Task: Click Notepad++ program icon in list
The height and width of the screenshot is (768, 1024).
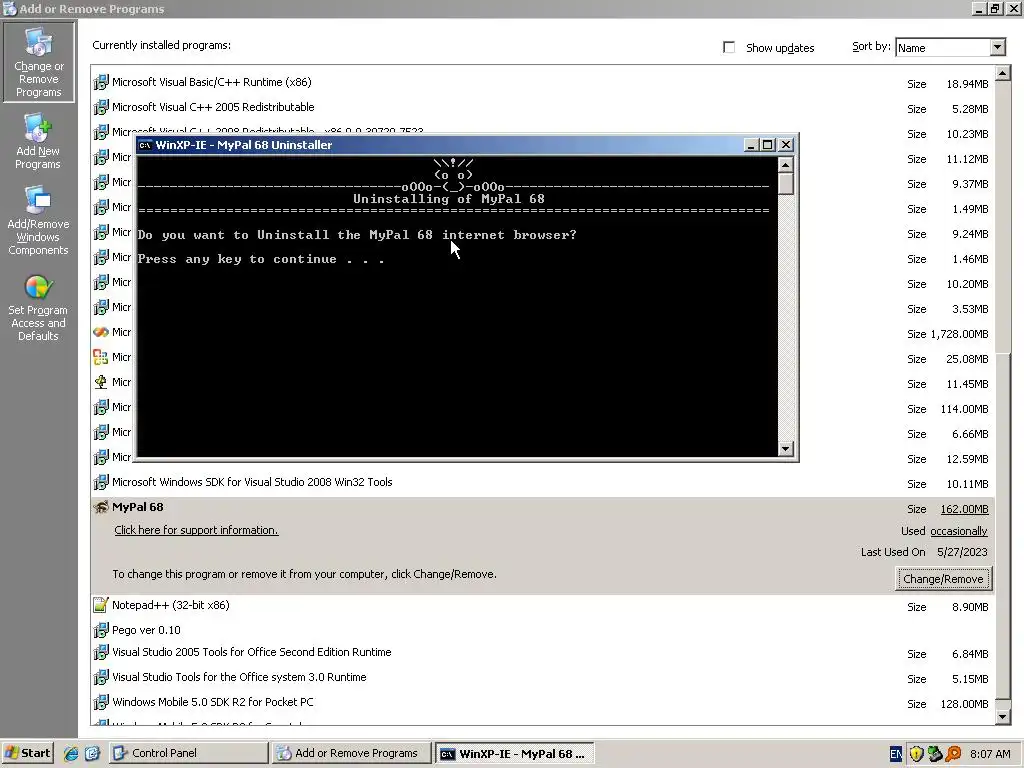Action: point(101,605)
